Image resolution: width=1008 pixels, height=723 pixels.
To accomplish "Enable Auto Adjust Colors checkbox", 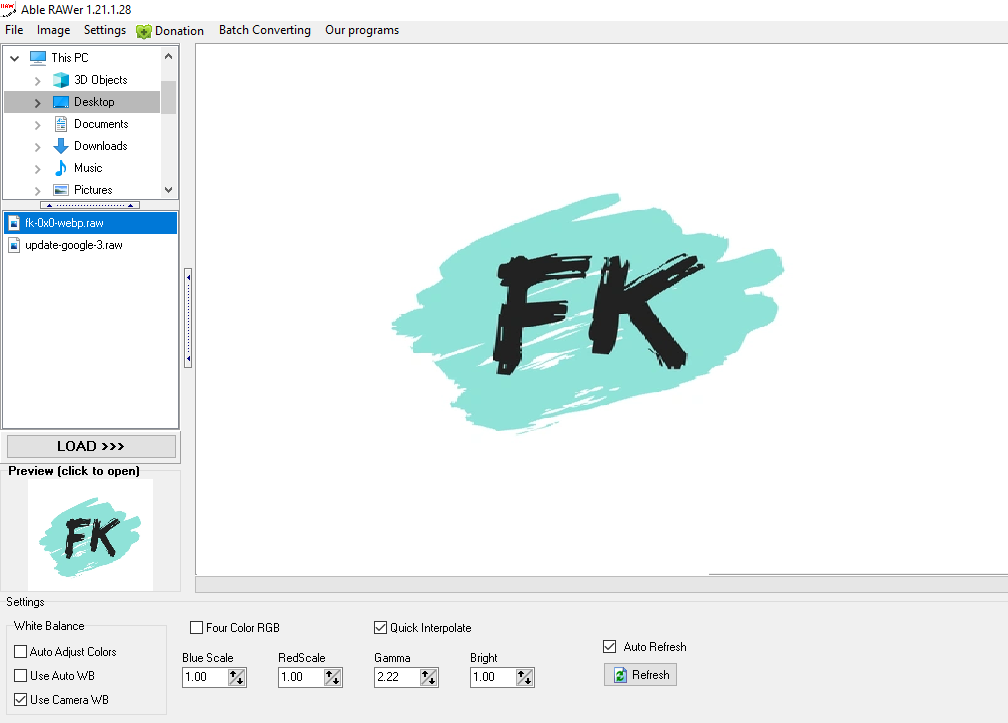I will coord(21,652).
